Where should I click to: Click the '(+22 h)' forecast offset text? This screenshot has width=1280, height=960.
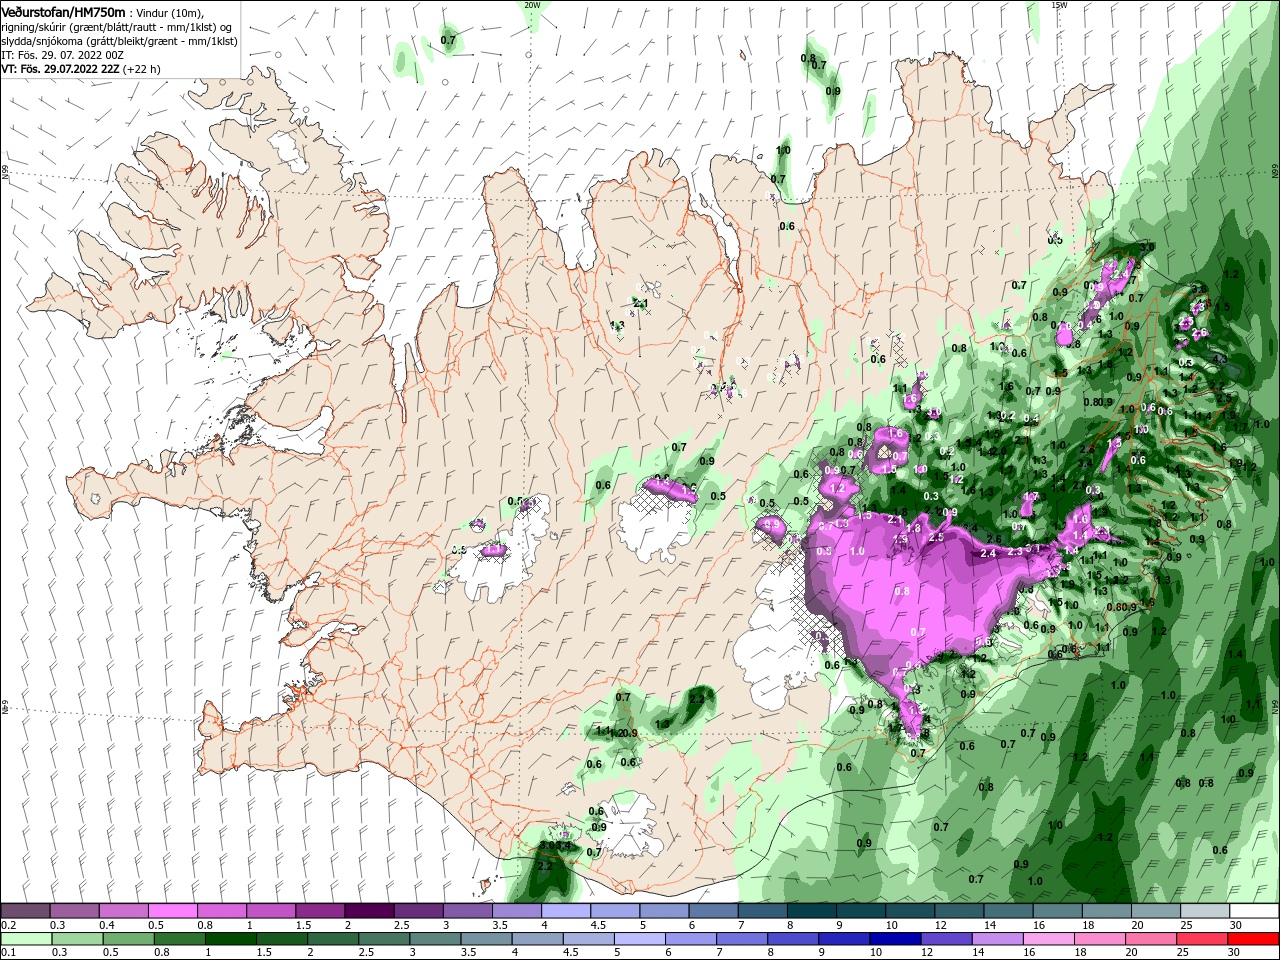click(x=141, y=69)
